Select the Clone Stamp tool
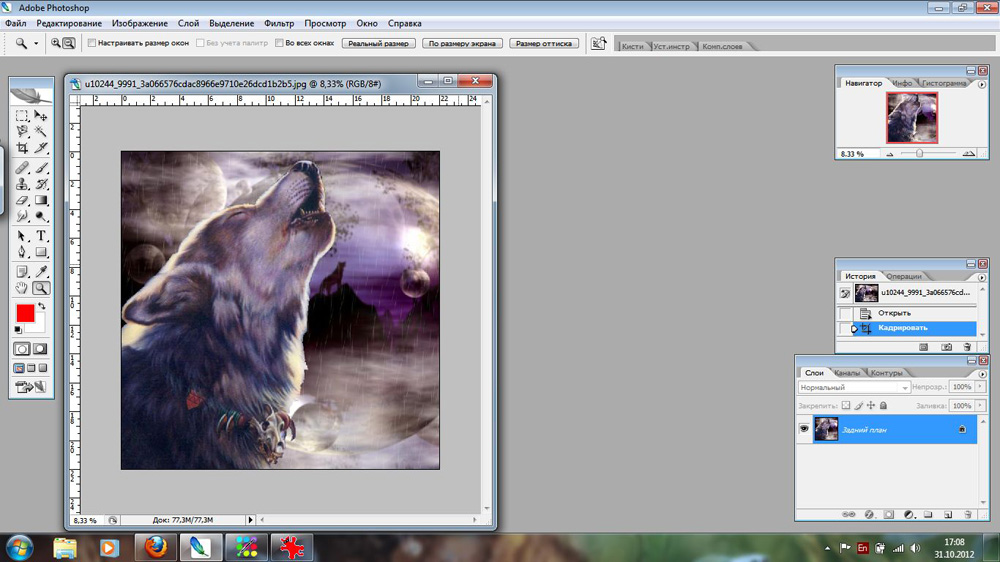1000x562 pixels. (x=22, y=184)
